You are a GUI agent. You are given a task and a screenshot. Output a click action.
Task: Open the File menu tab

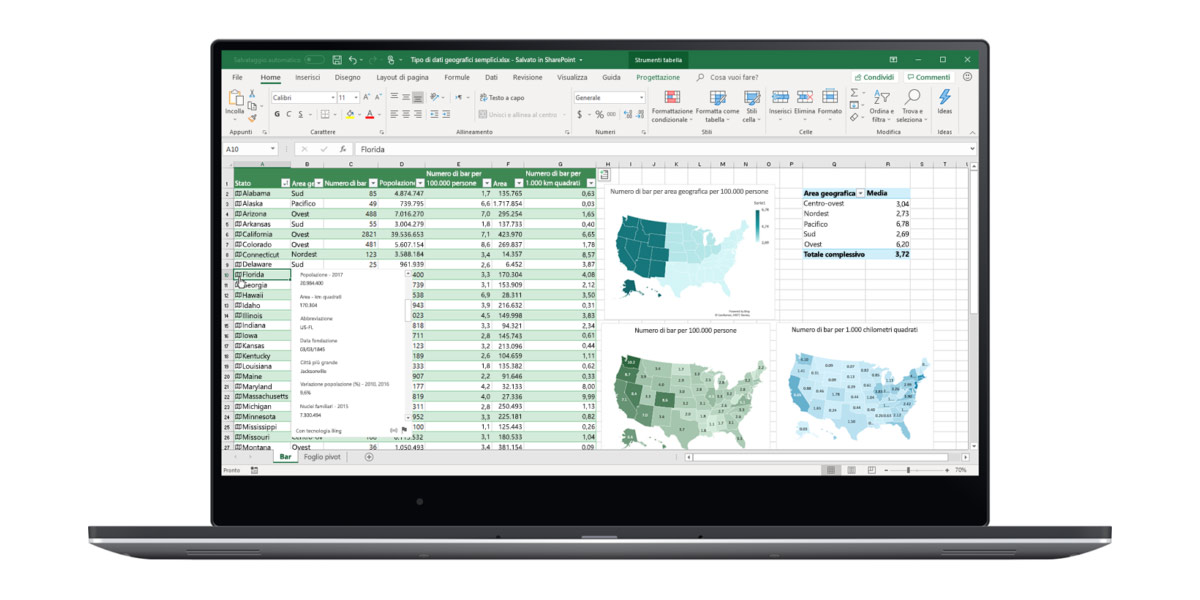pos(238,77)
